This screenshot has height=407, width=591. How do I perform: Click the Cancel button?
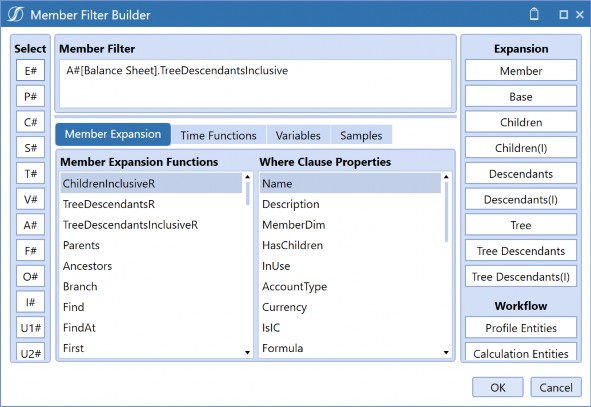point(556,387)
